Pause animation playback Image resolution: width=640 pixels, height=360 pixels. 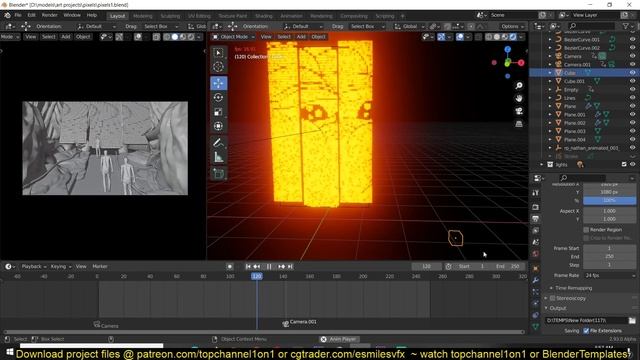pyautogui.click(x=269, y=267)
